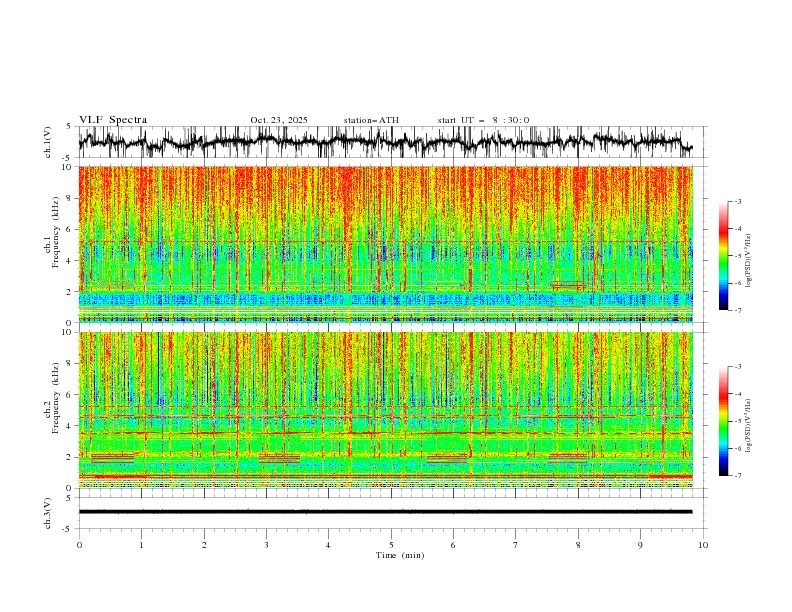
Task: Click inside the ch.2 spectrogram panel
Action: tap(385, 410)
